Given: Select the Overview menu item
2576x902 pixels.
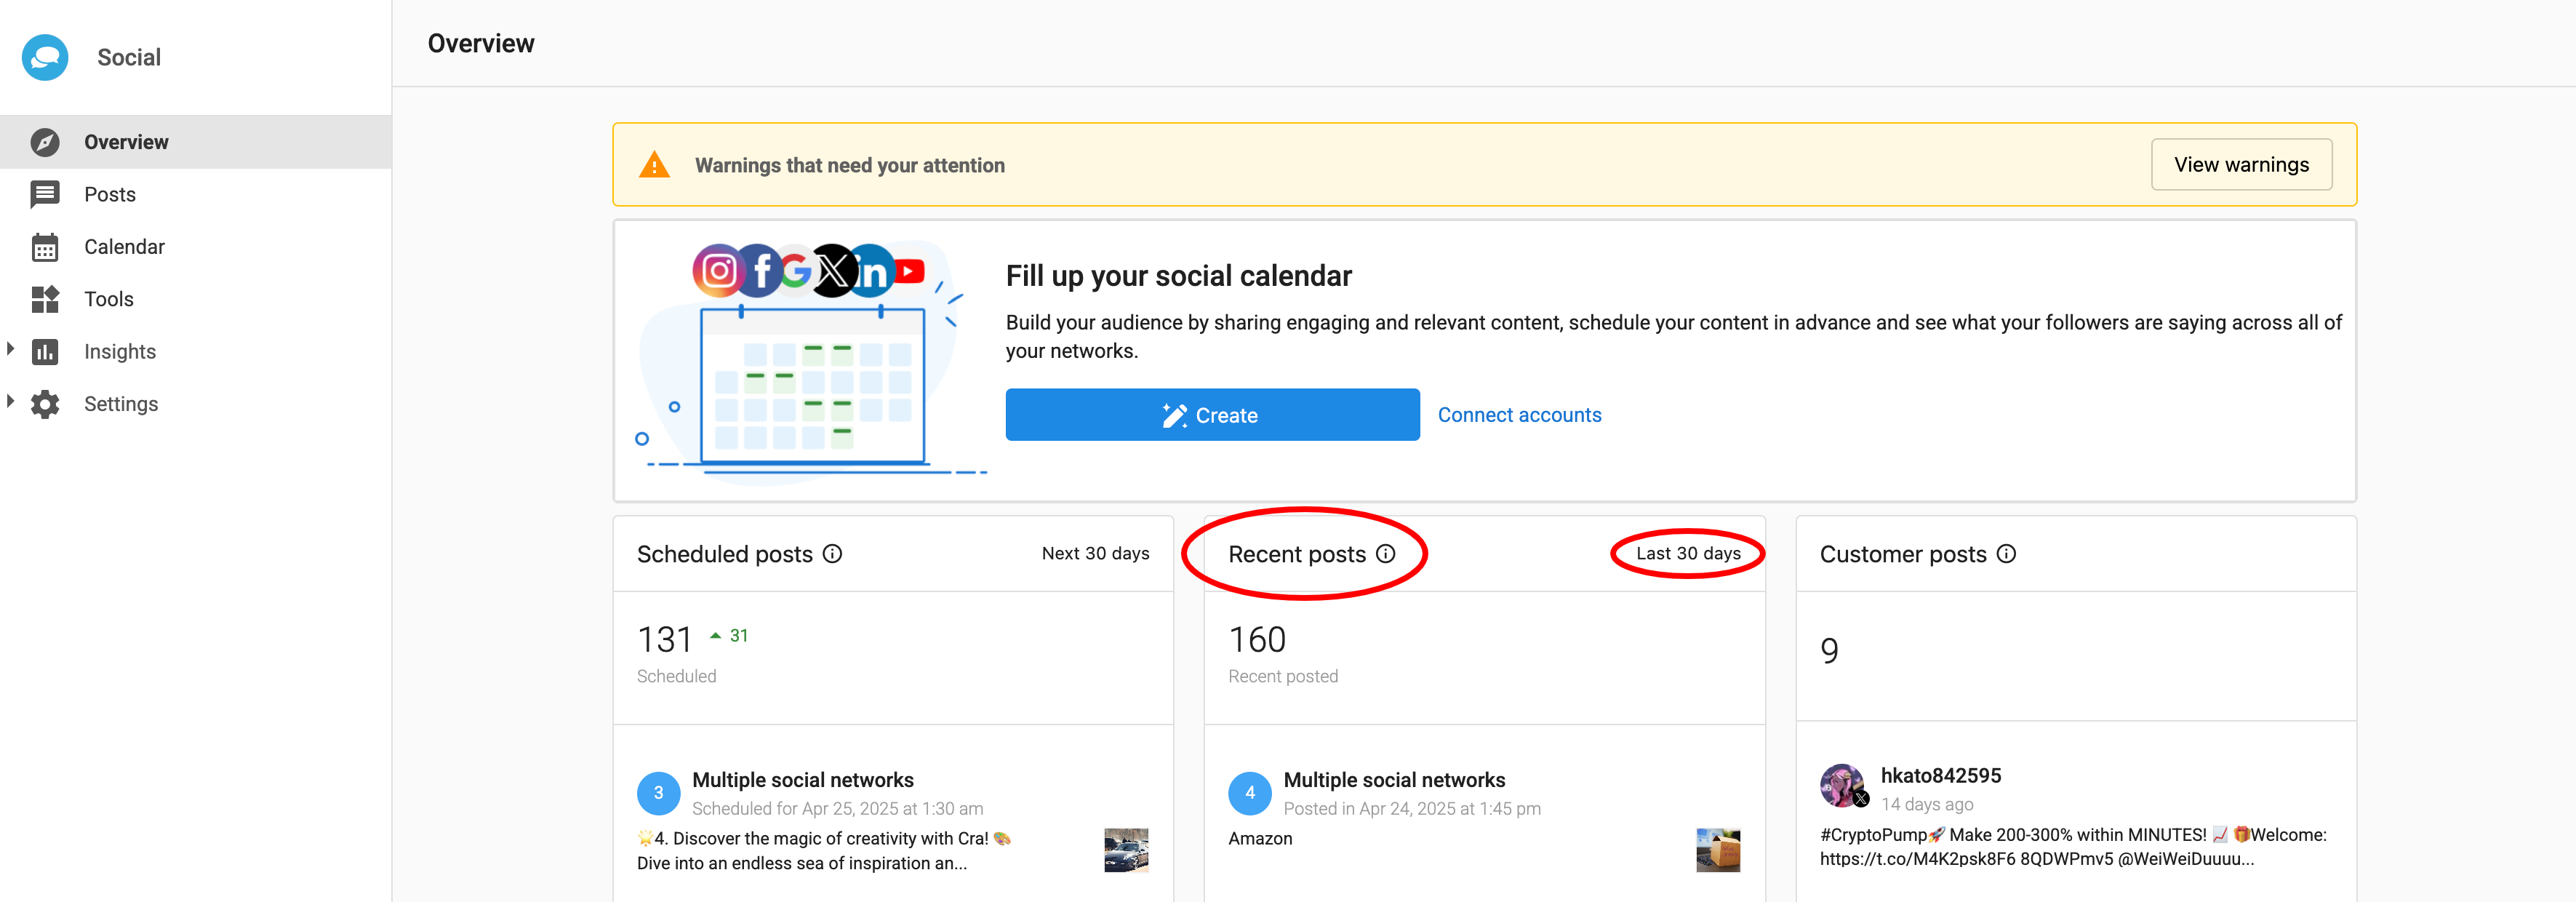Looking at the screenshot, I should click(126, 142).
